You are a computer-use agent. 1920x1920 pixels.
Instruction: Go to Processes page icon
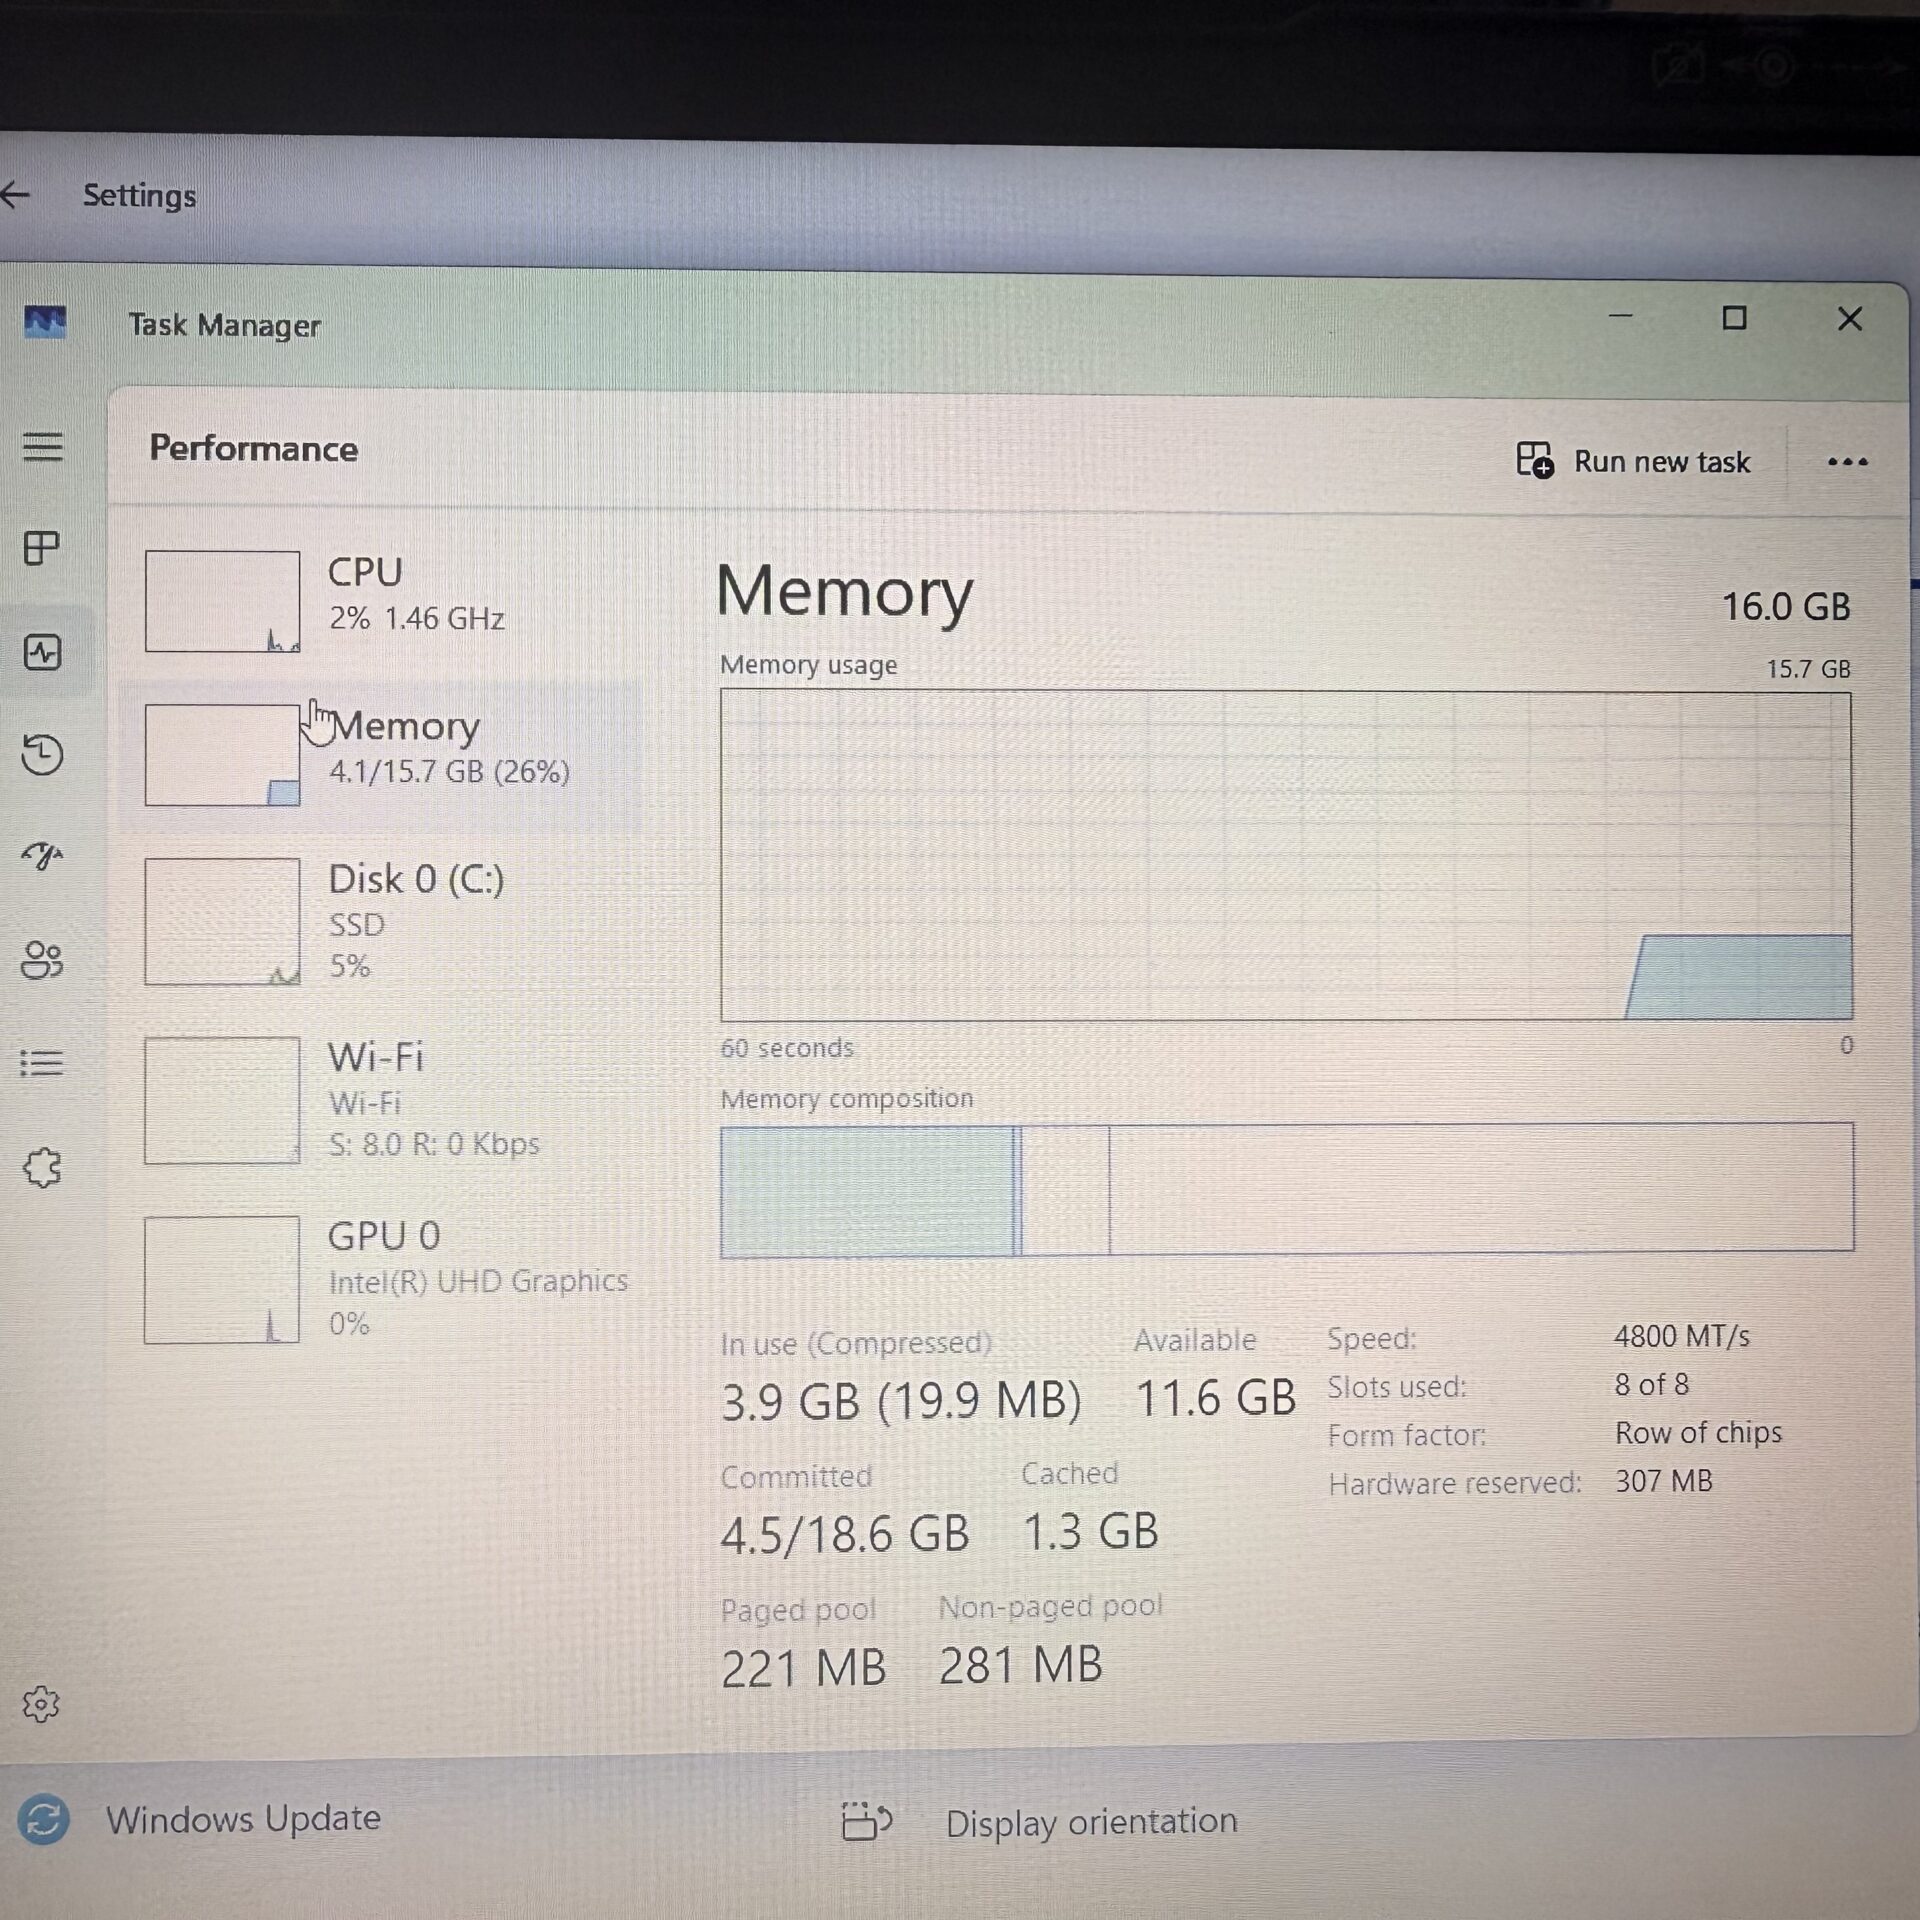pyautogui.click(x=42, y=548)
